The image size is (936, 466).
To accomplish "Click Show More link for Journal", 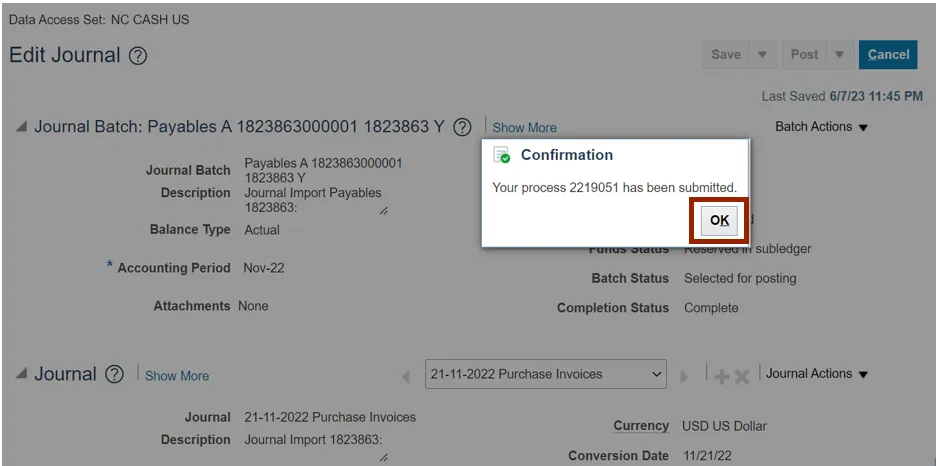I will click(177, 376).
